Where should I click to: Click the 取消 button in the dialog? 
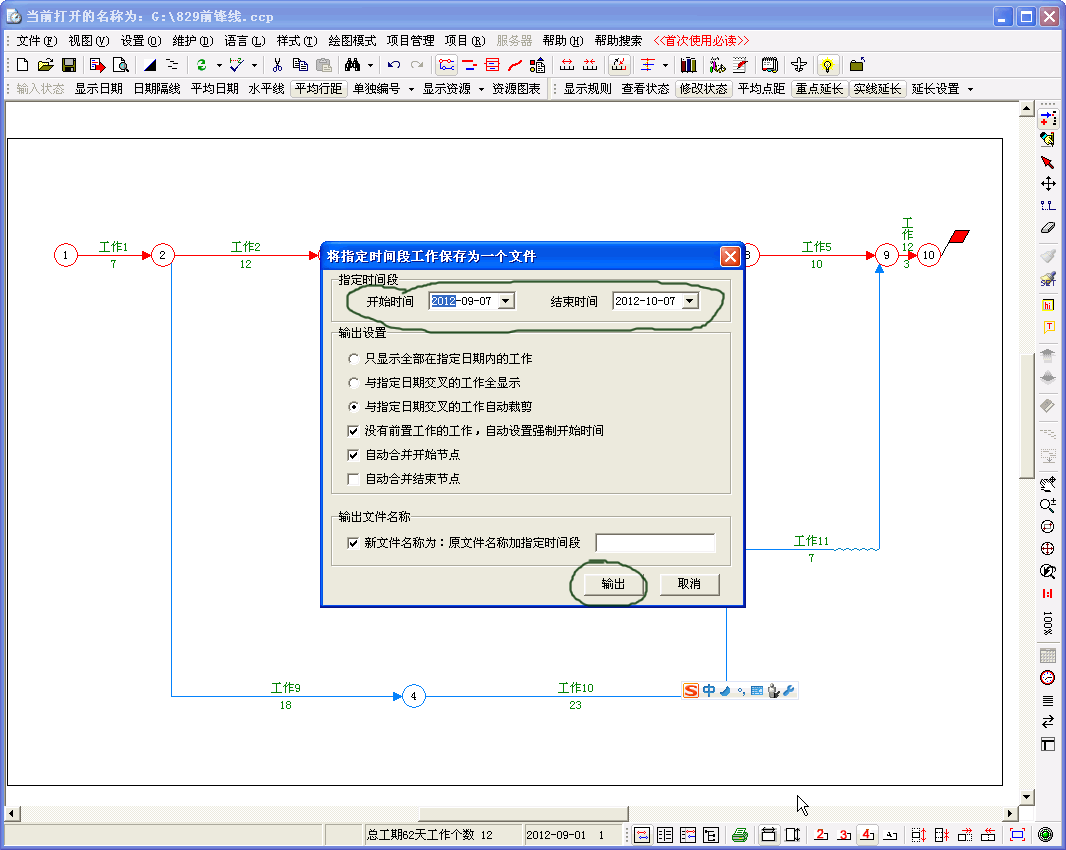tap(689, 584)
